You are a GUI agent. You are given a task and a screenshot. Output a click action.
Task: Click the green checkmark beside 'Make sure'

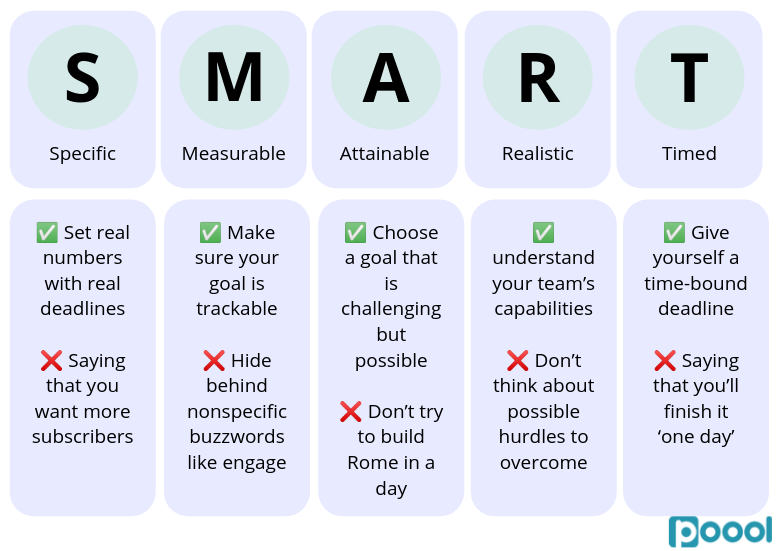tap(210, 233)
